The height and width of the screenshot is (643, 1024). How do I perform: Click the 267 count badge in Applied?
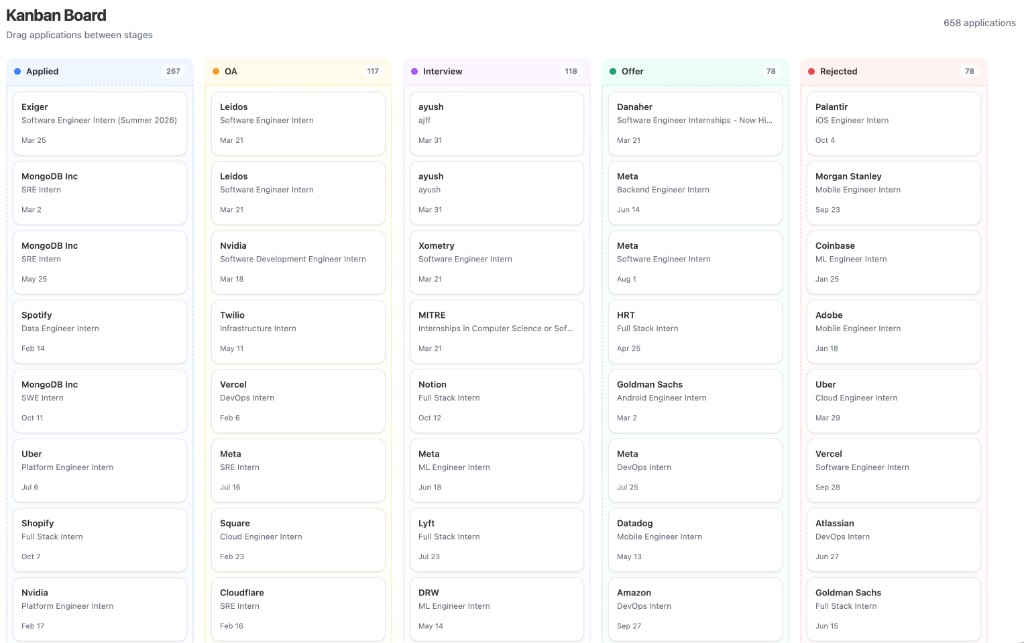tap(173, 72)
